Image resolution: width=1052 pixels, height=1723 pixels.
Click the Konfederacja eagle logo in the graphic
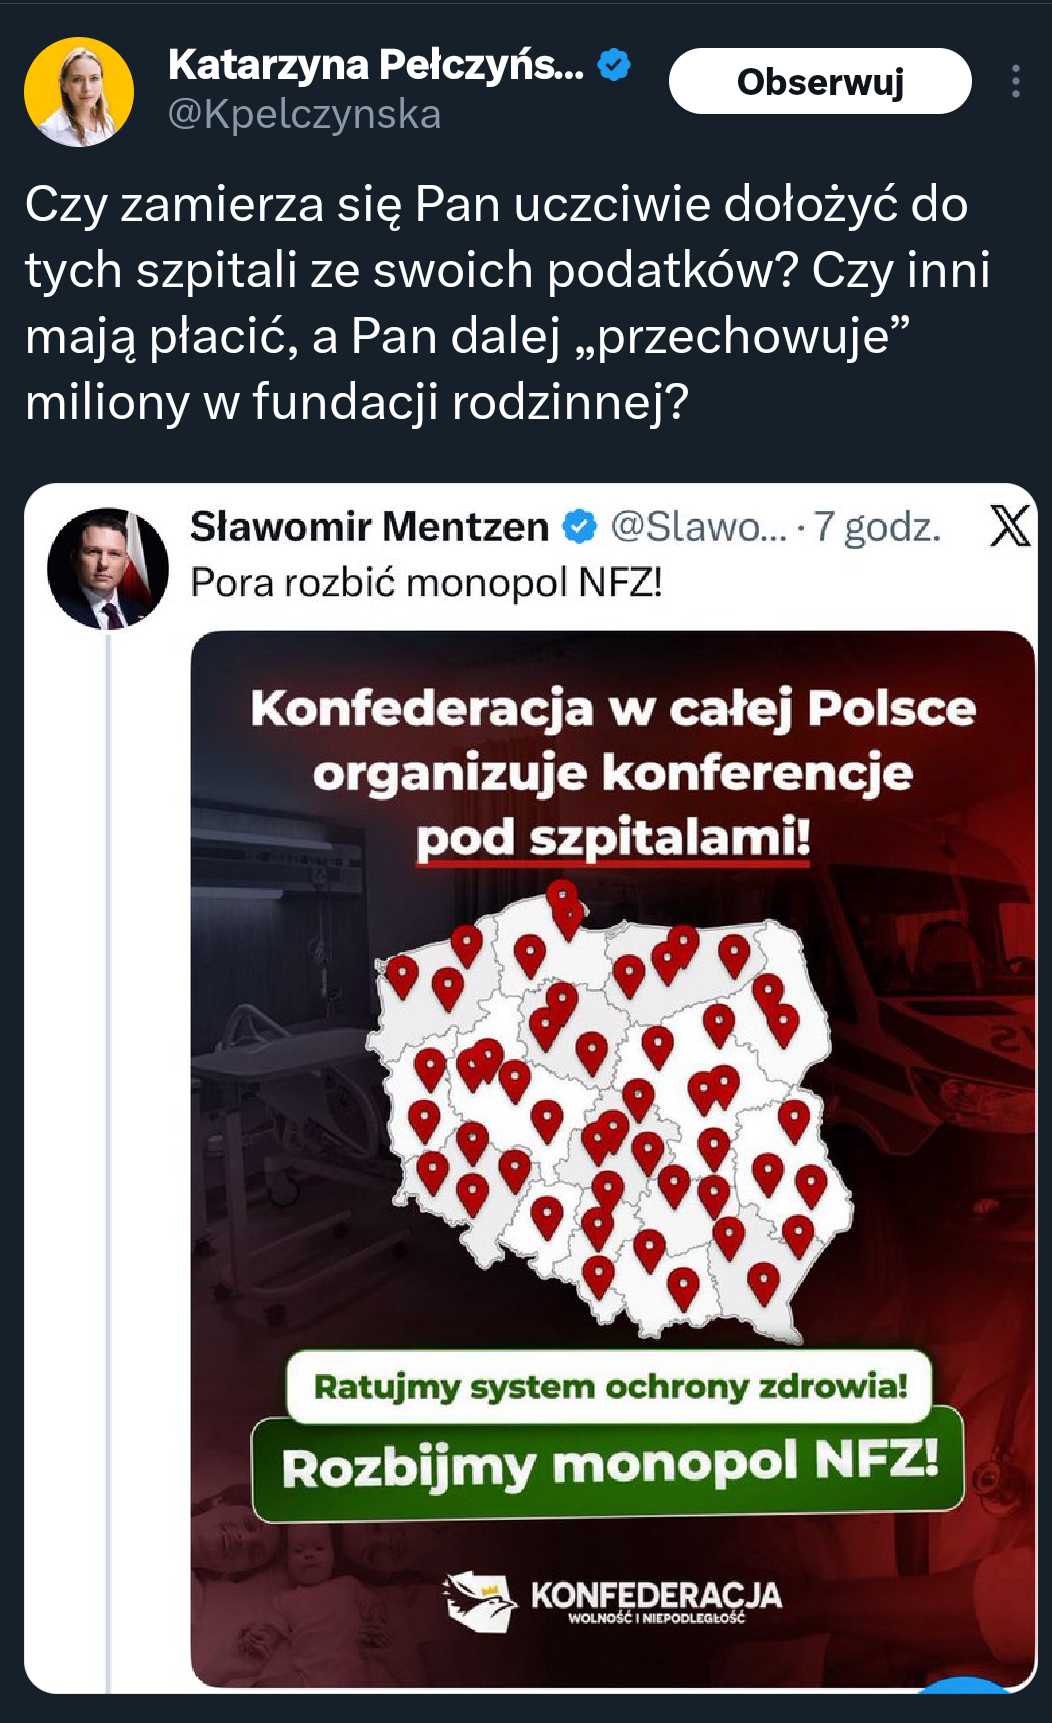pos(480,1599)
